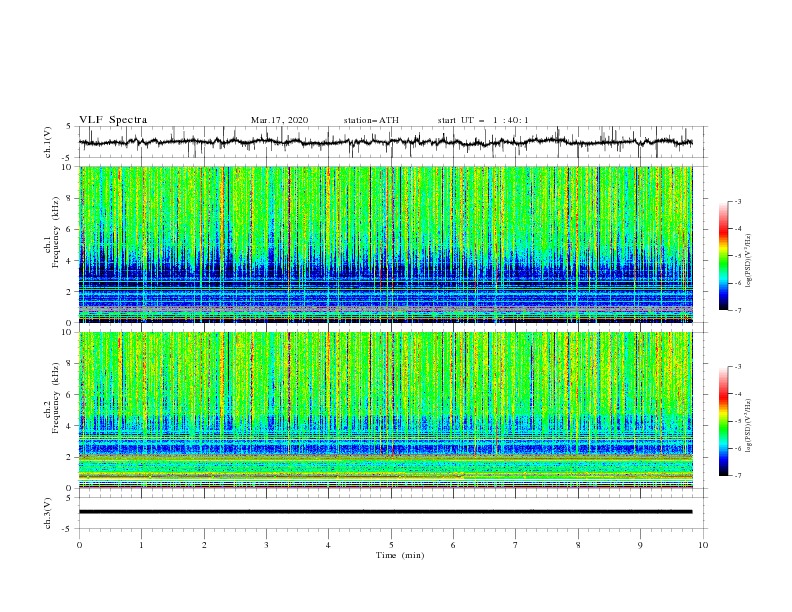
Task: Click time axis tick label "0"
Action: (79, 545)
